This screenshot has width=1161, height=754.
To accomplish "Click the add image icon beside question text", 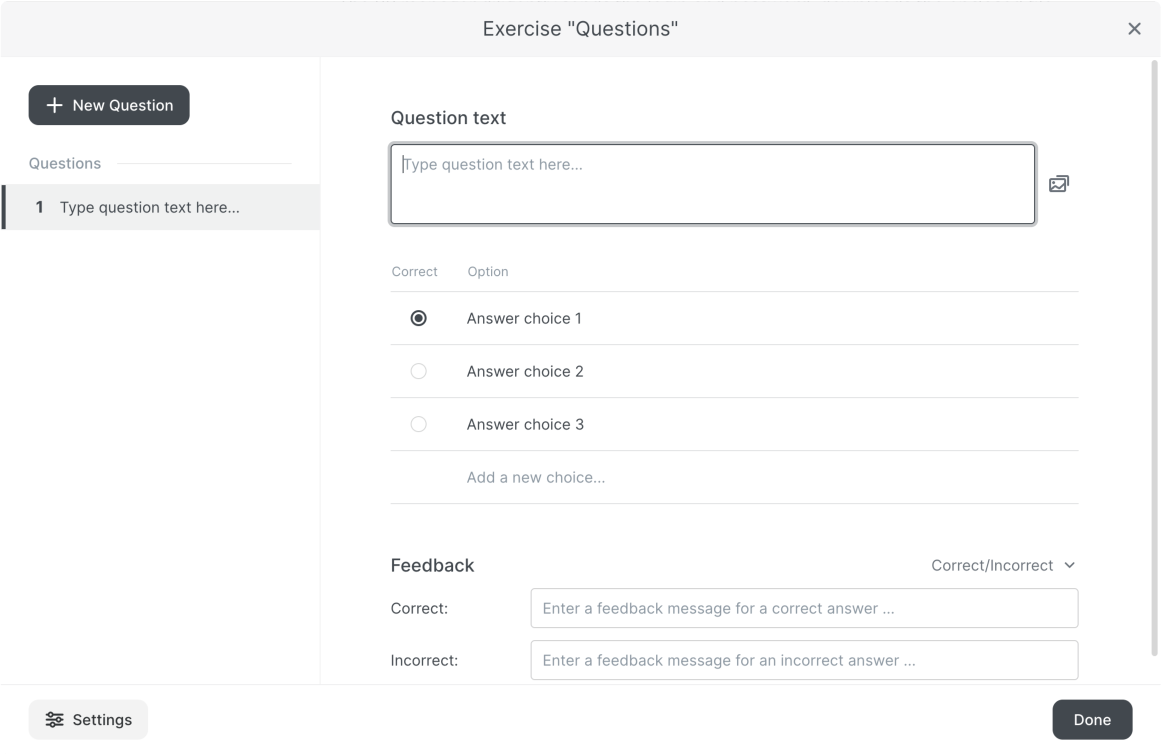I will [x=1059, y=184].
